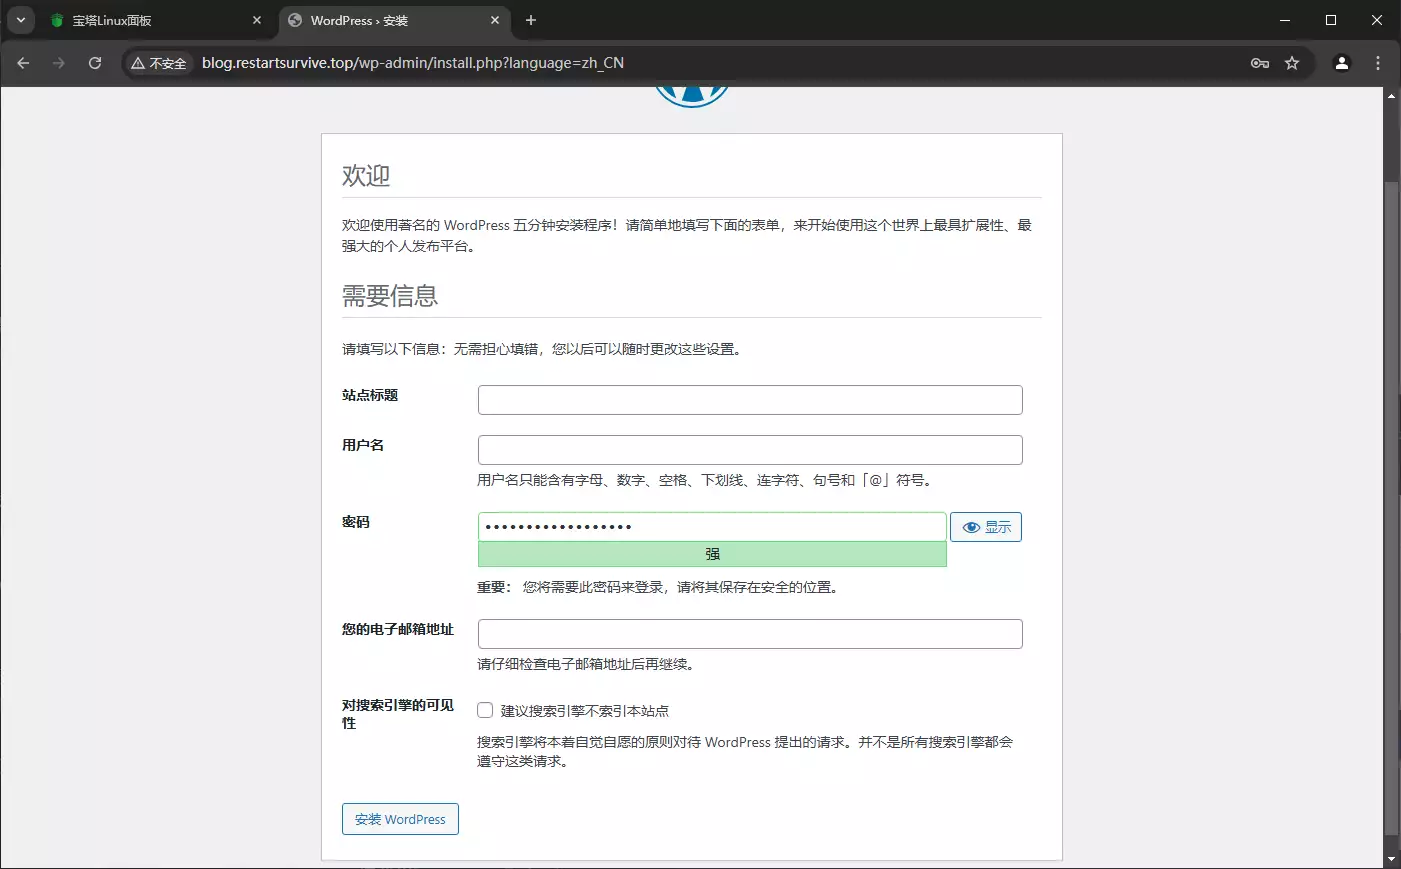Click the scrollbar up arrow

pos(1391,96)
